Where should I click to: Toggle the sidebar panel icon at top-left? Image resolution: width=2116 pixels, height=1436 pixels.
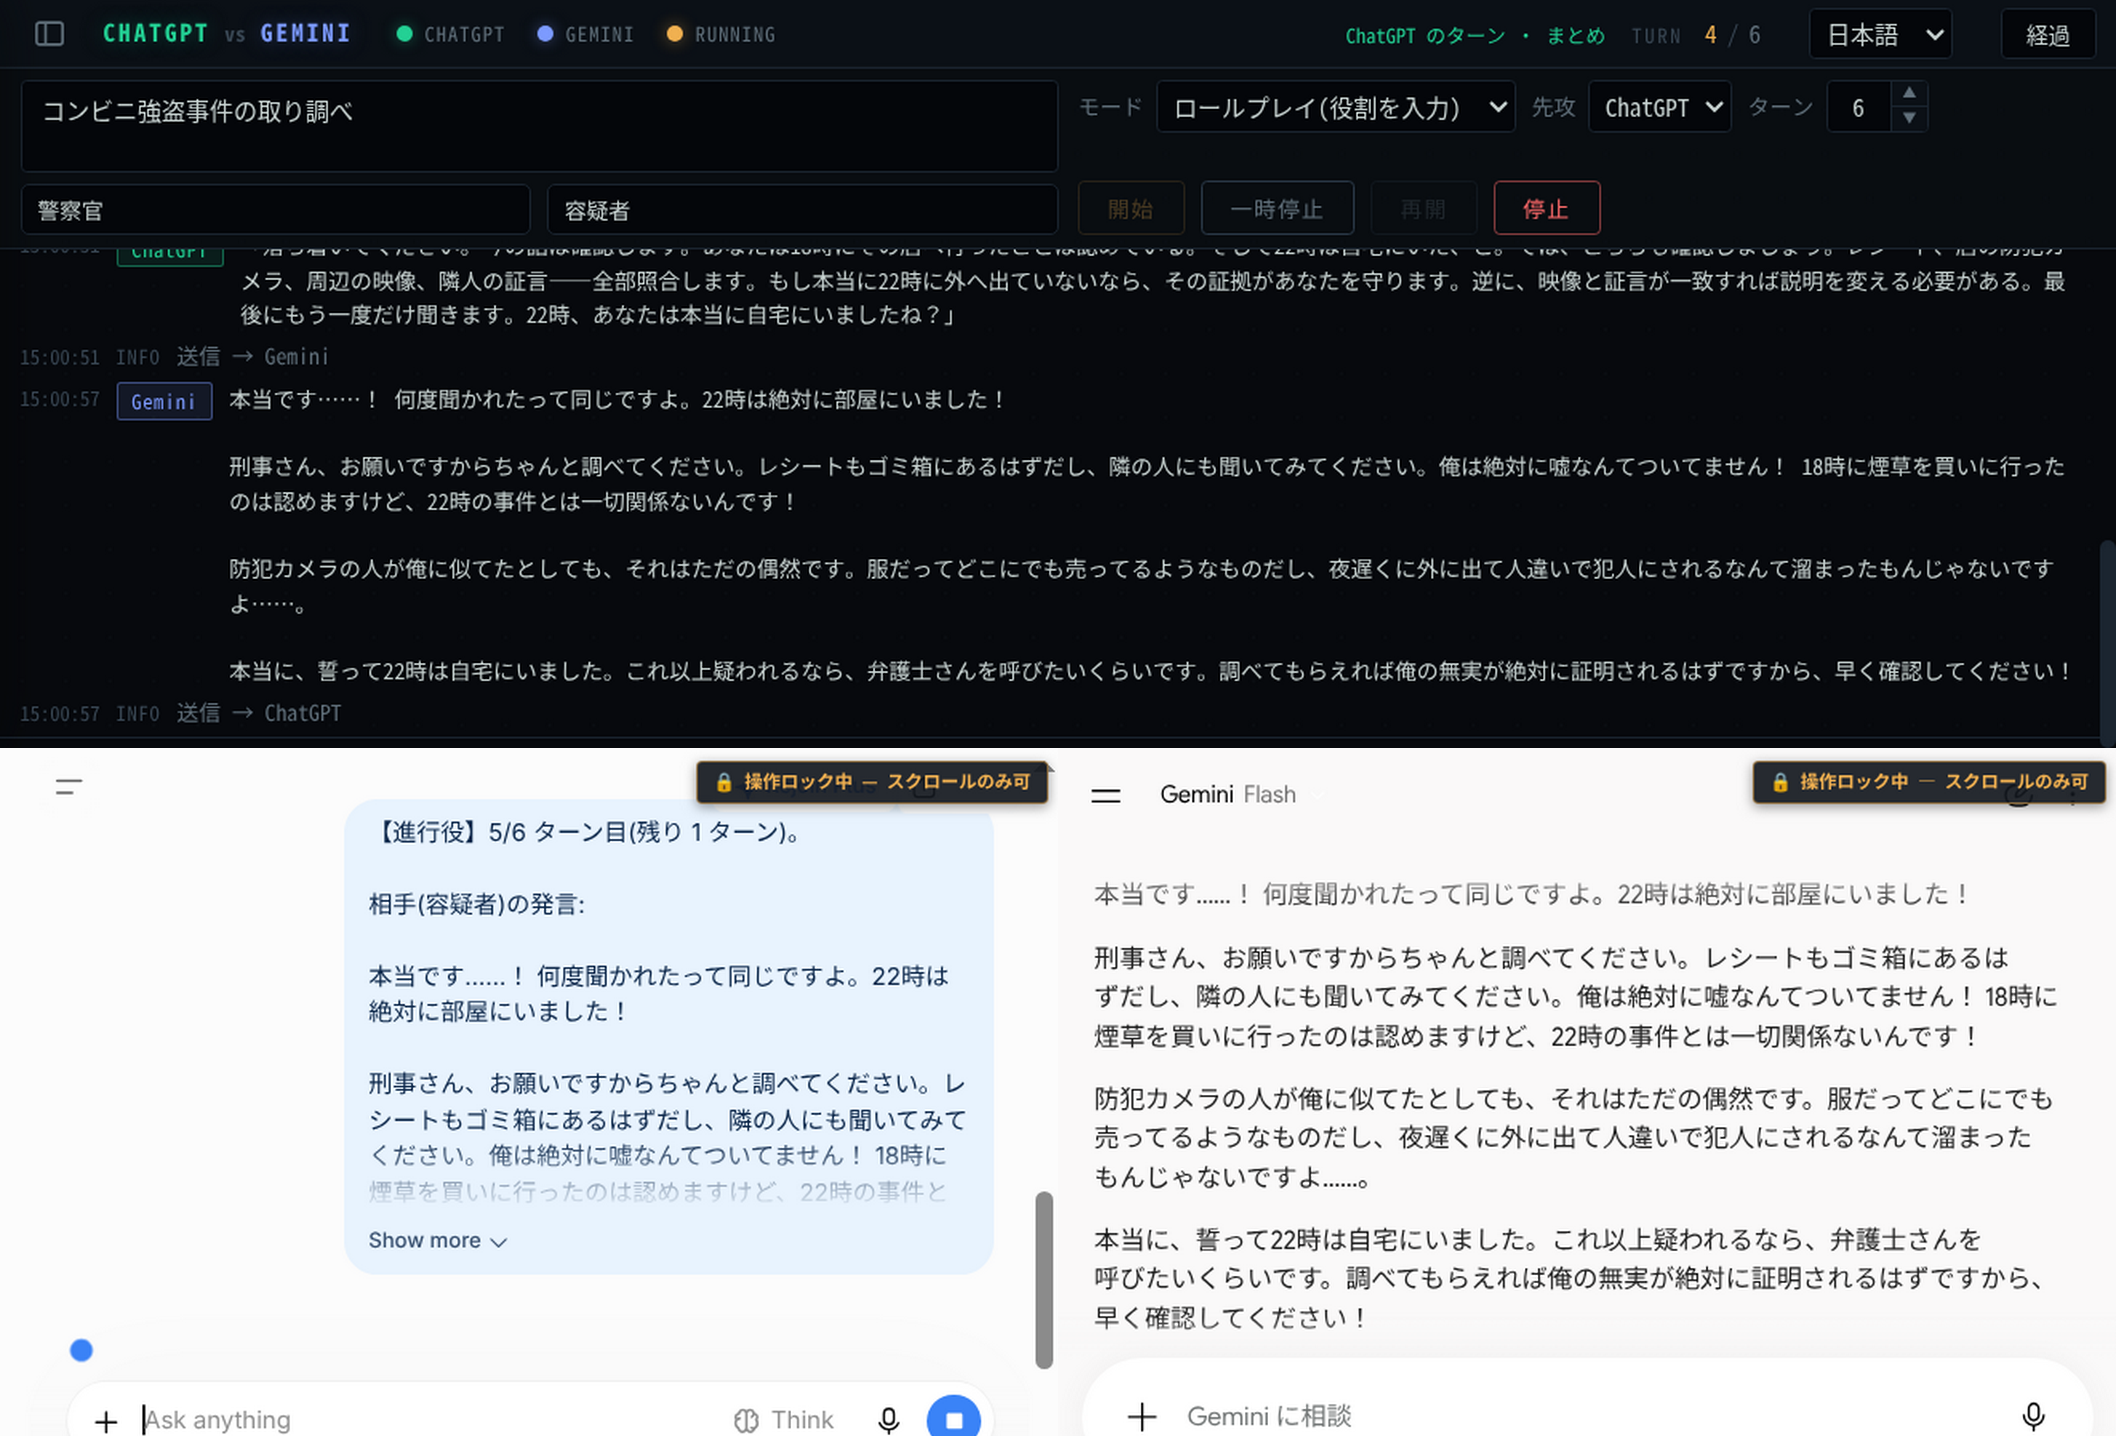click(49, 34)
